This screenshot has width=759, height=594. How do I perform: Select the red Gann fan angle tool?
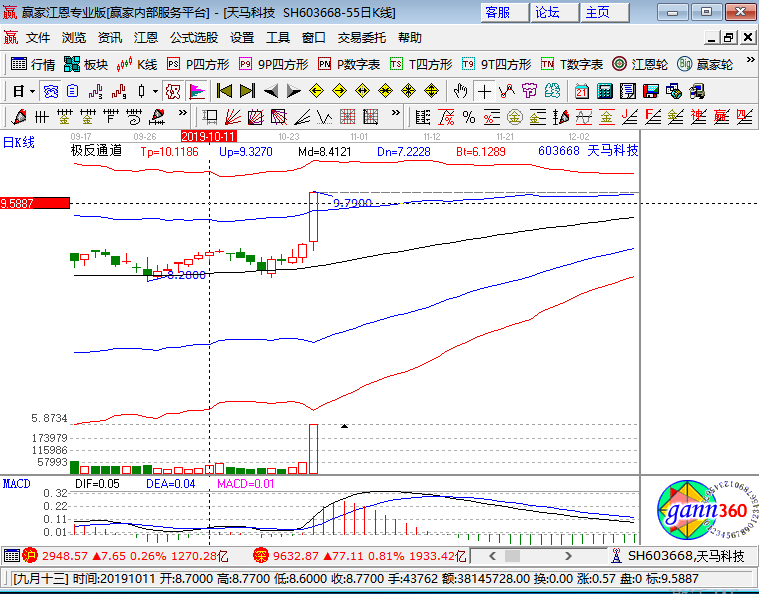pyautogui.click(x=233, y=117)
